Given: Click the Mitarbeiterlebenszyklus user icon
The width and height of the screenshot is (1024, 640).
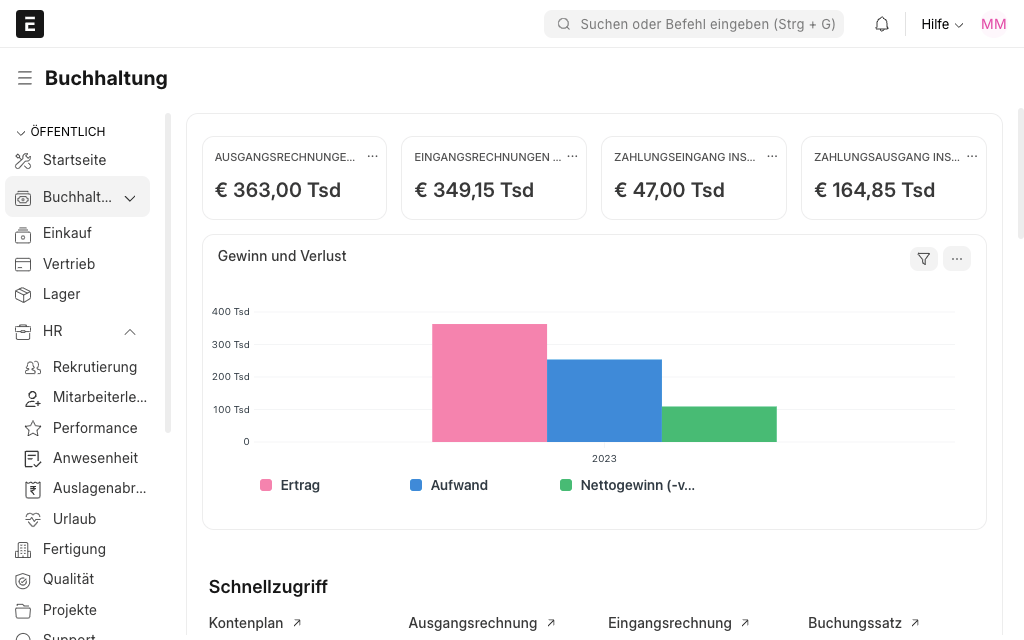Looking at the screenshot, I should point(33,398).
